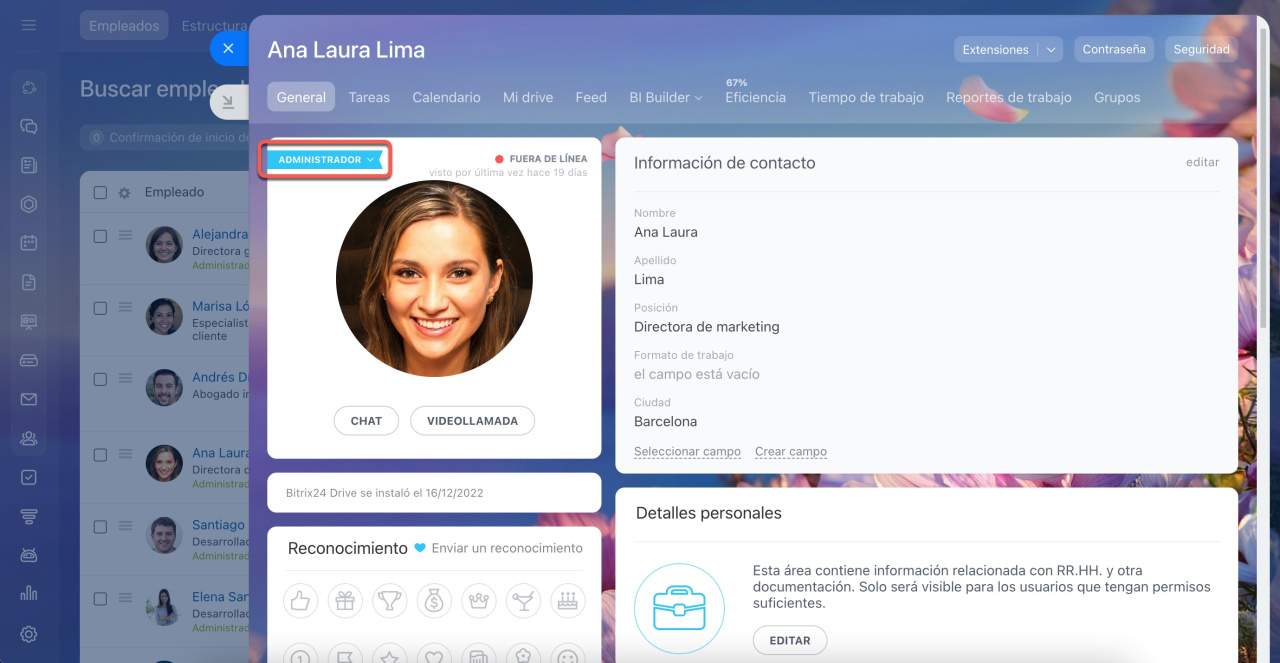
Task: Select the Empleados tab in background page
Action: tap(124, 26)
